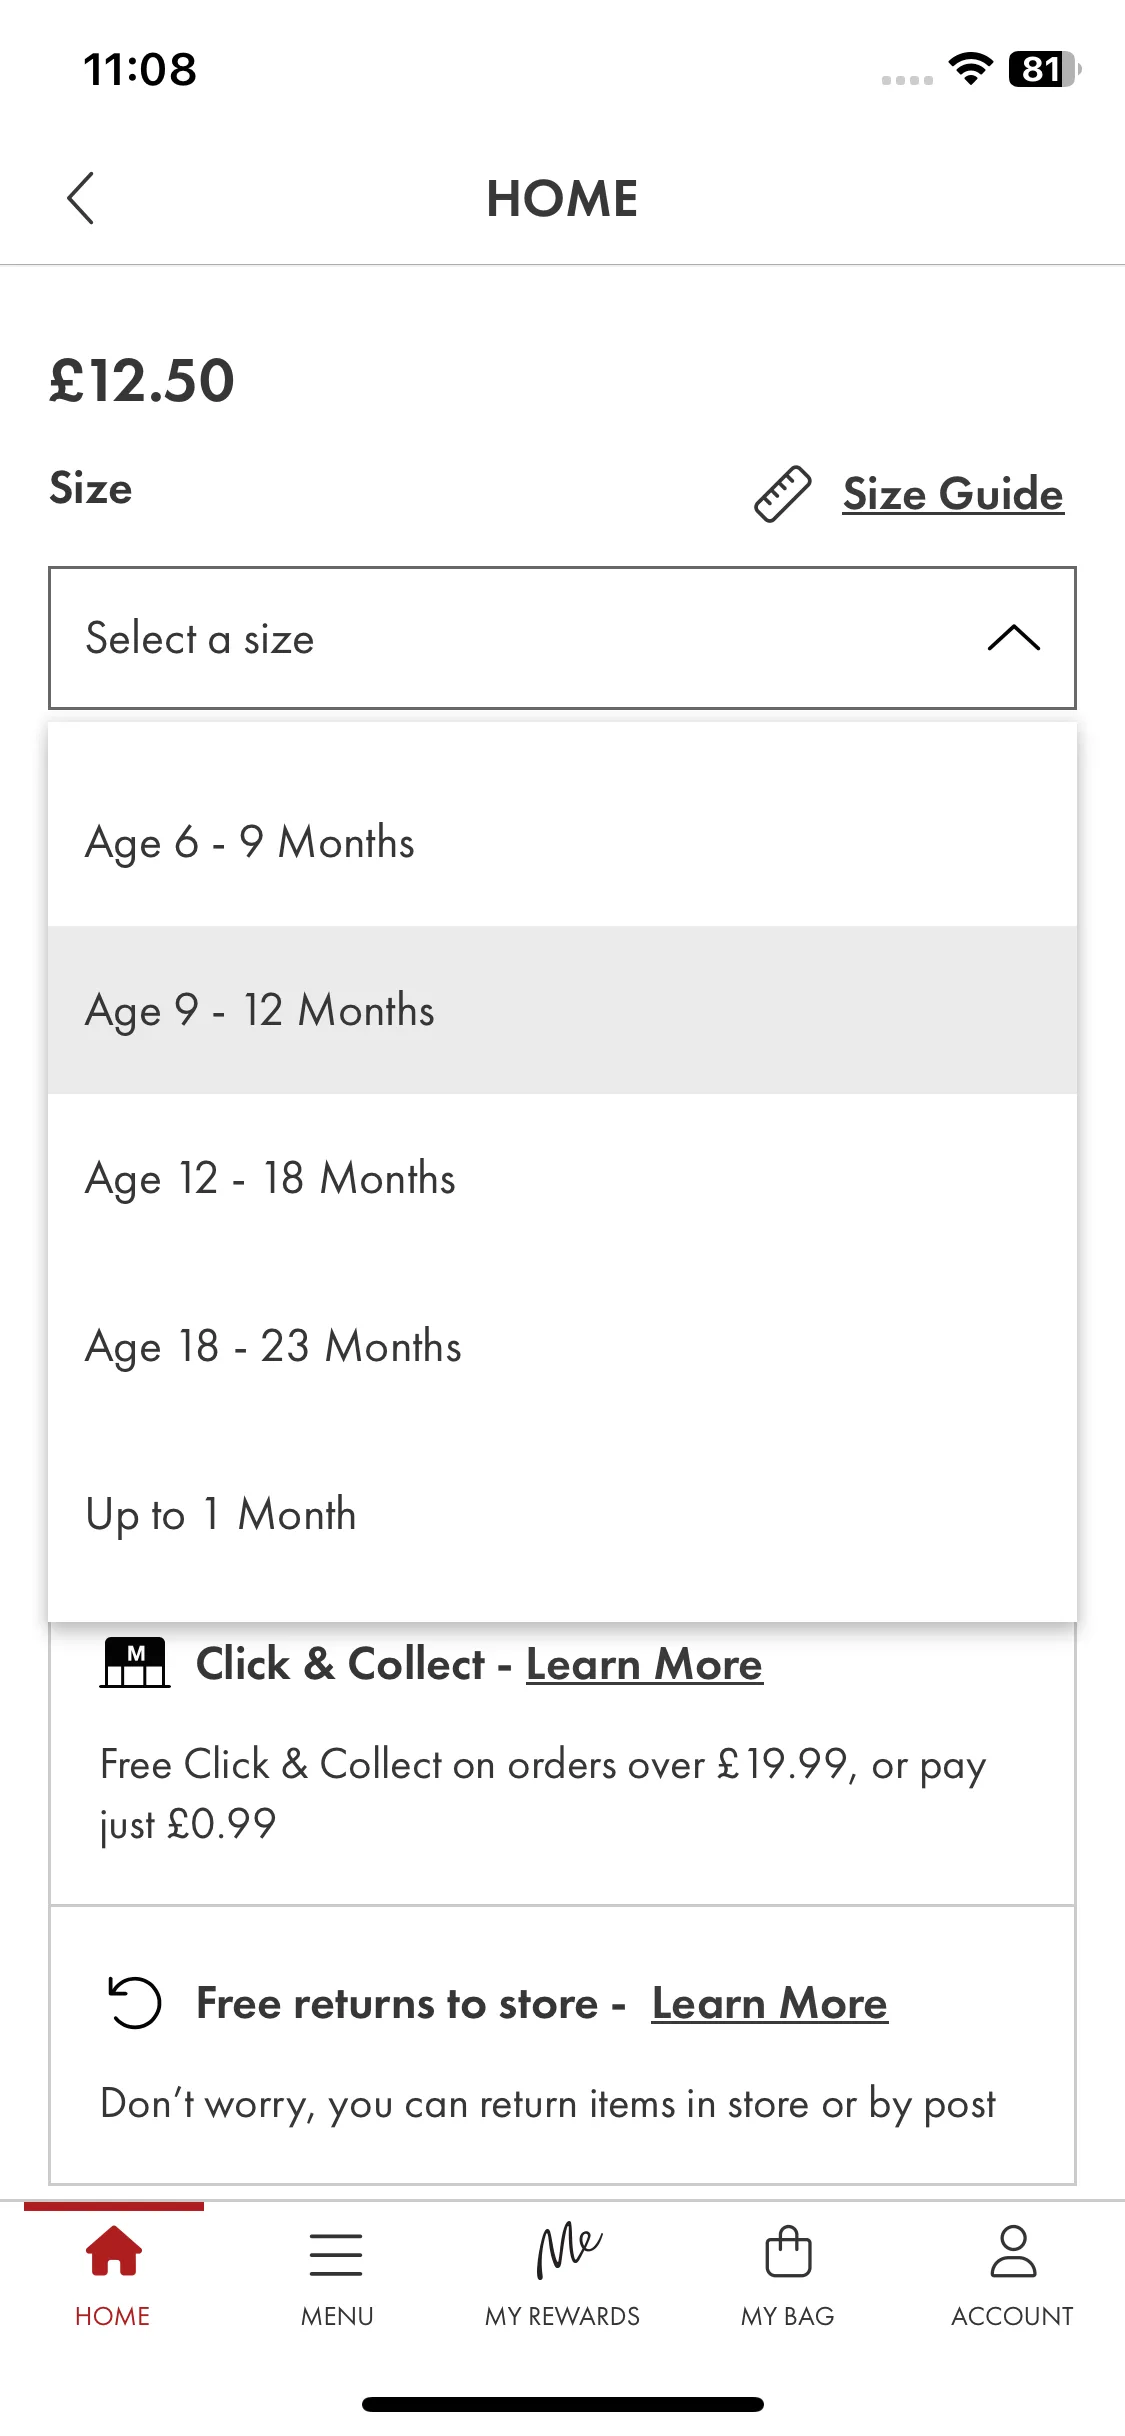This screenshot has width=1125, height=2436.
Task: Choose the Up to 1 Month size
Action: click(x=562, y=1514)
